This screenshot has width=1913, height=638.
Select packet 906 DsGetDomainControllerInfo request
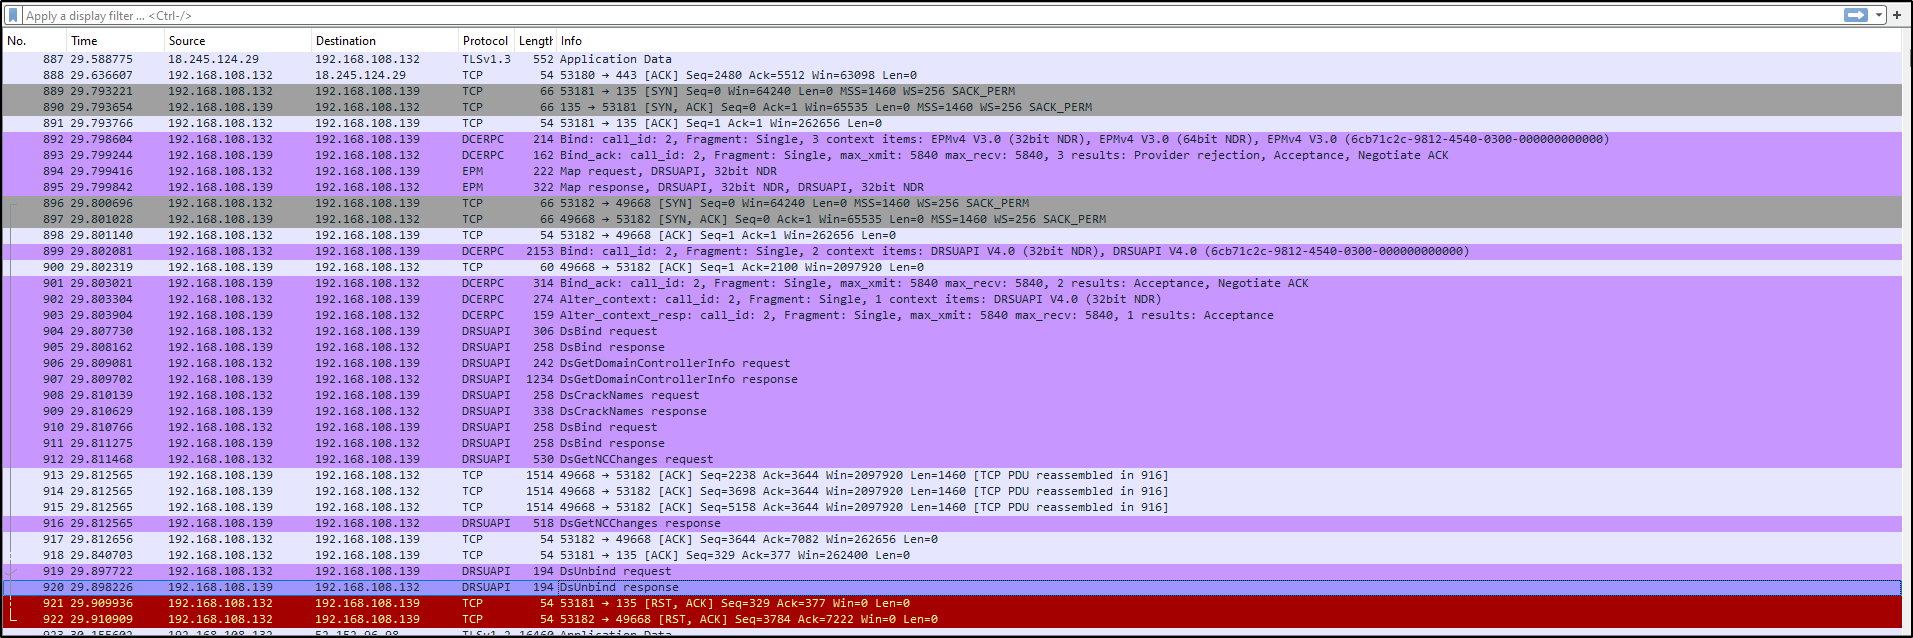[674, 363]
